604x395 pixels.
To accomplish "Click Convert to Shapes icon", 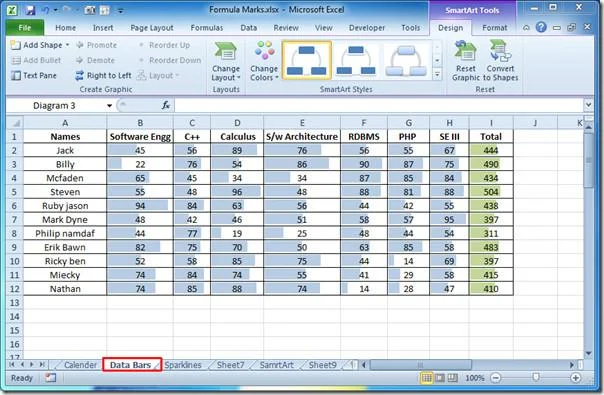I will coord(500,62).
